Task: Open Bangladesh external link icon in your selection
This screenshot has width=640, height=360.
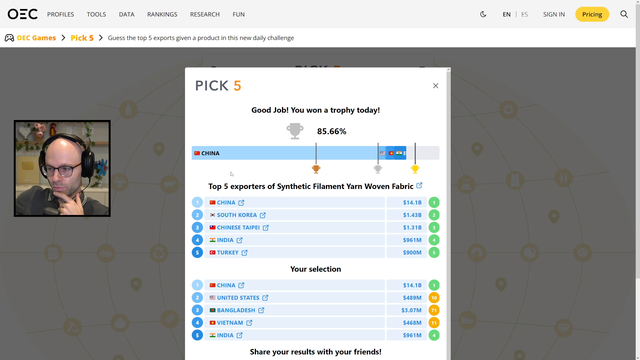Action: click(x=261, y=310)
